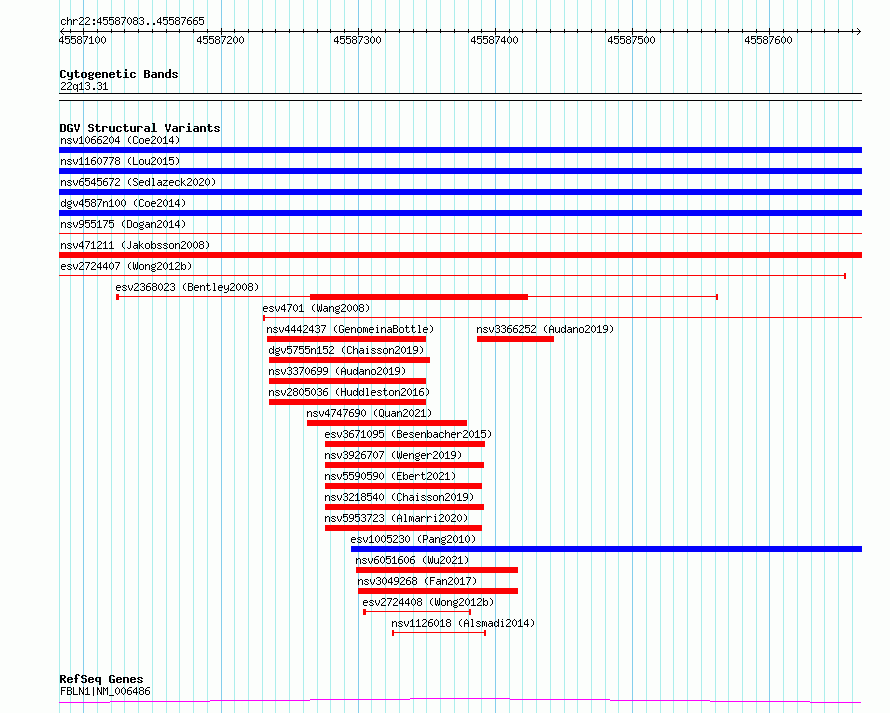Open variant esv2724408 (Wong2012b)
The width and height of the screenshot is (890, 713).
[428, 602]
